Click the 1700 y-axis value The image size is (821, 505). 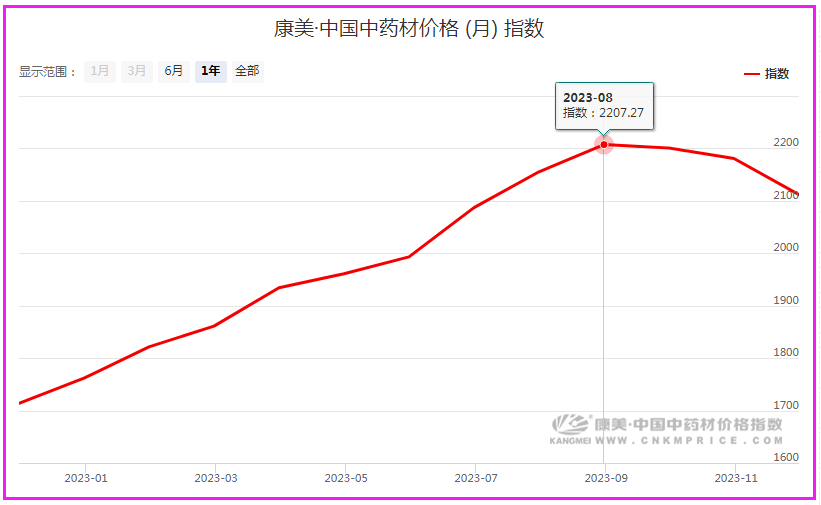pyautogui.click(x=786, y=405)
